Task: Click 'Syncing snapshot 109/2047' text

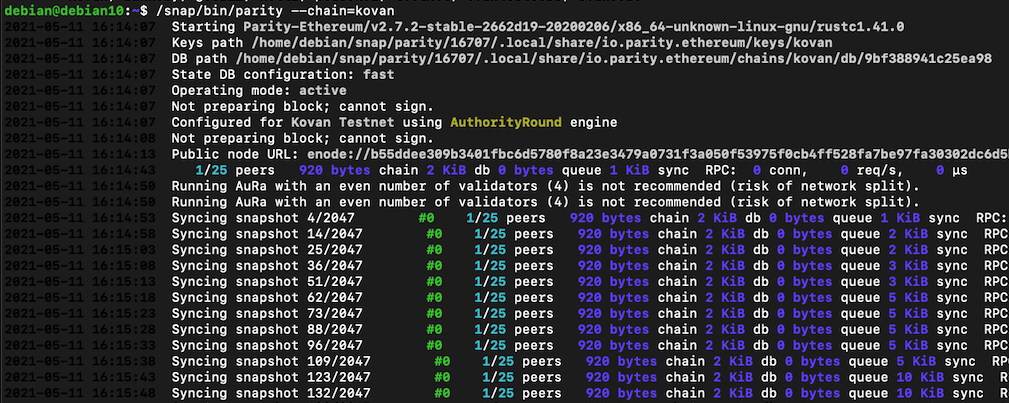Action: point(271,361)
